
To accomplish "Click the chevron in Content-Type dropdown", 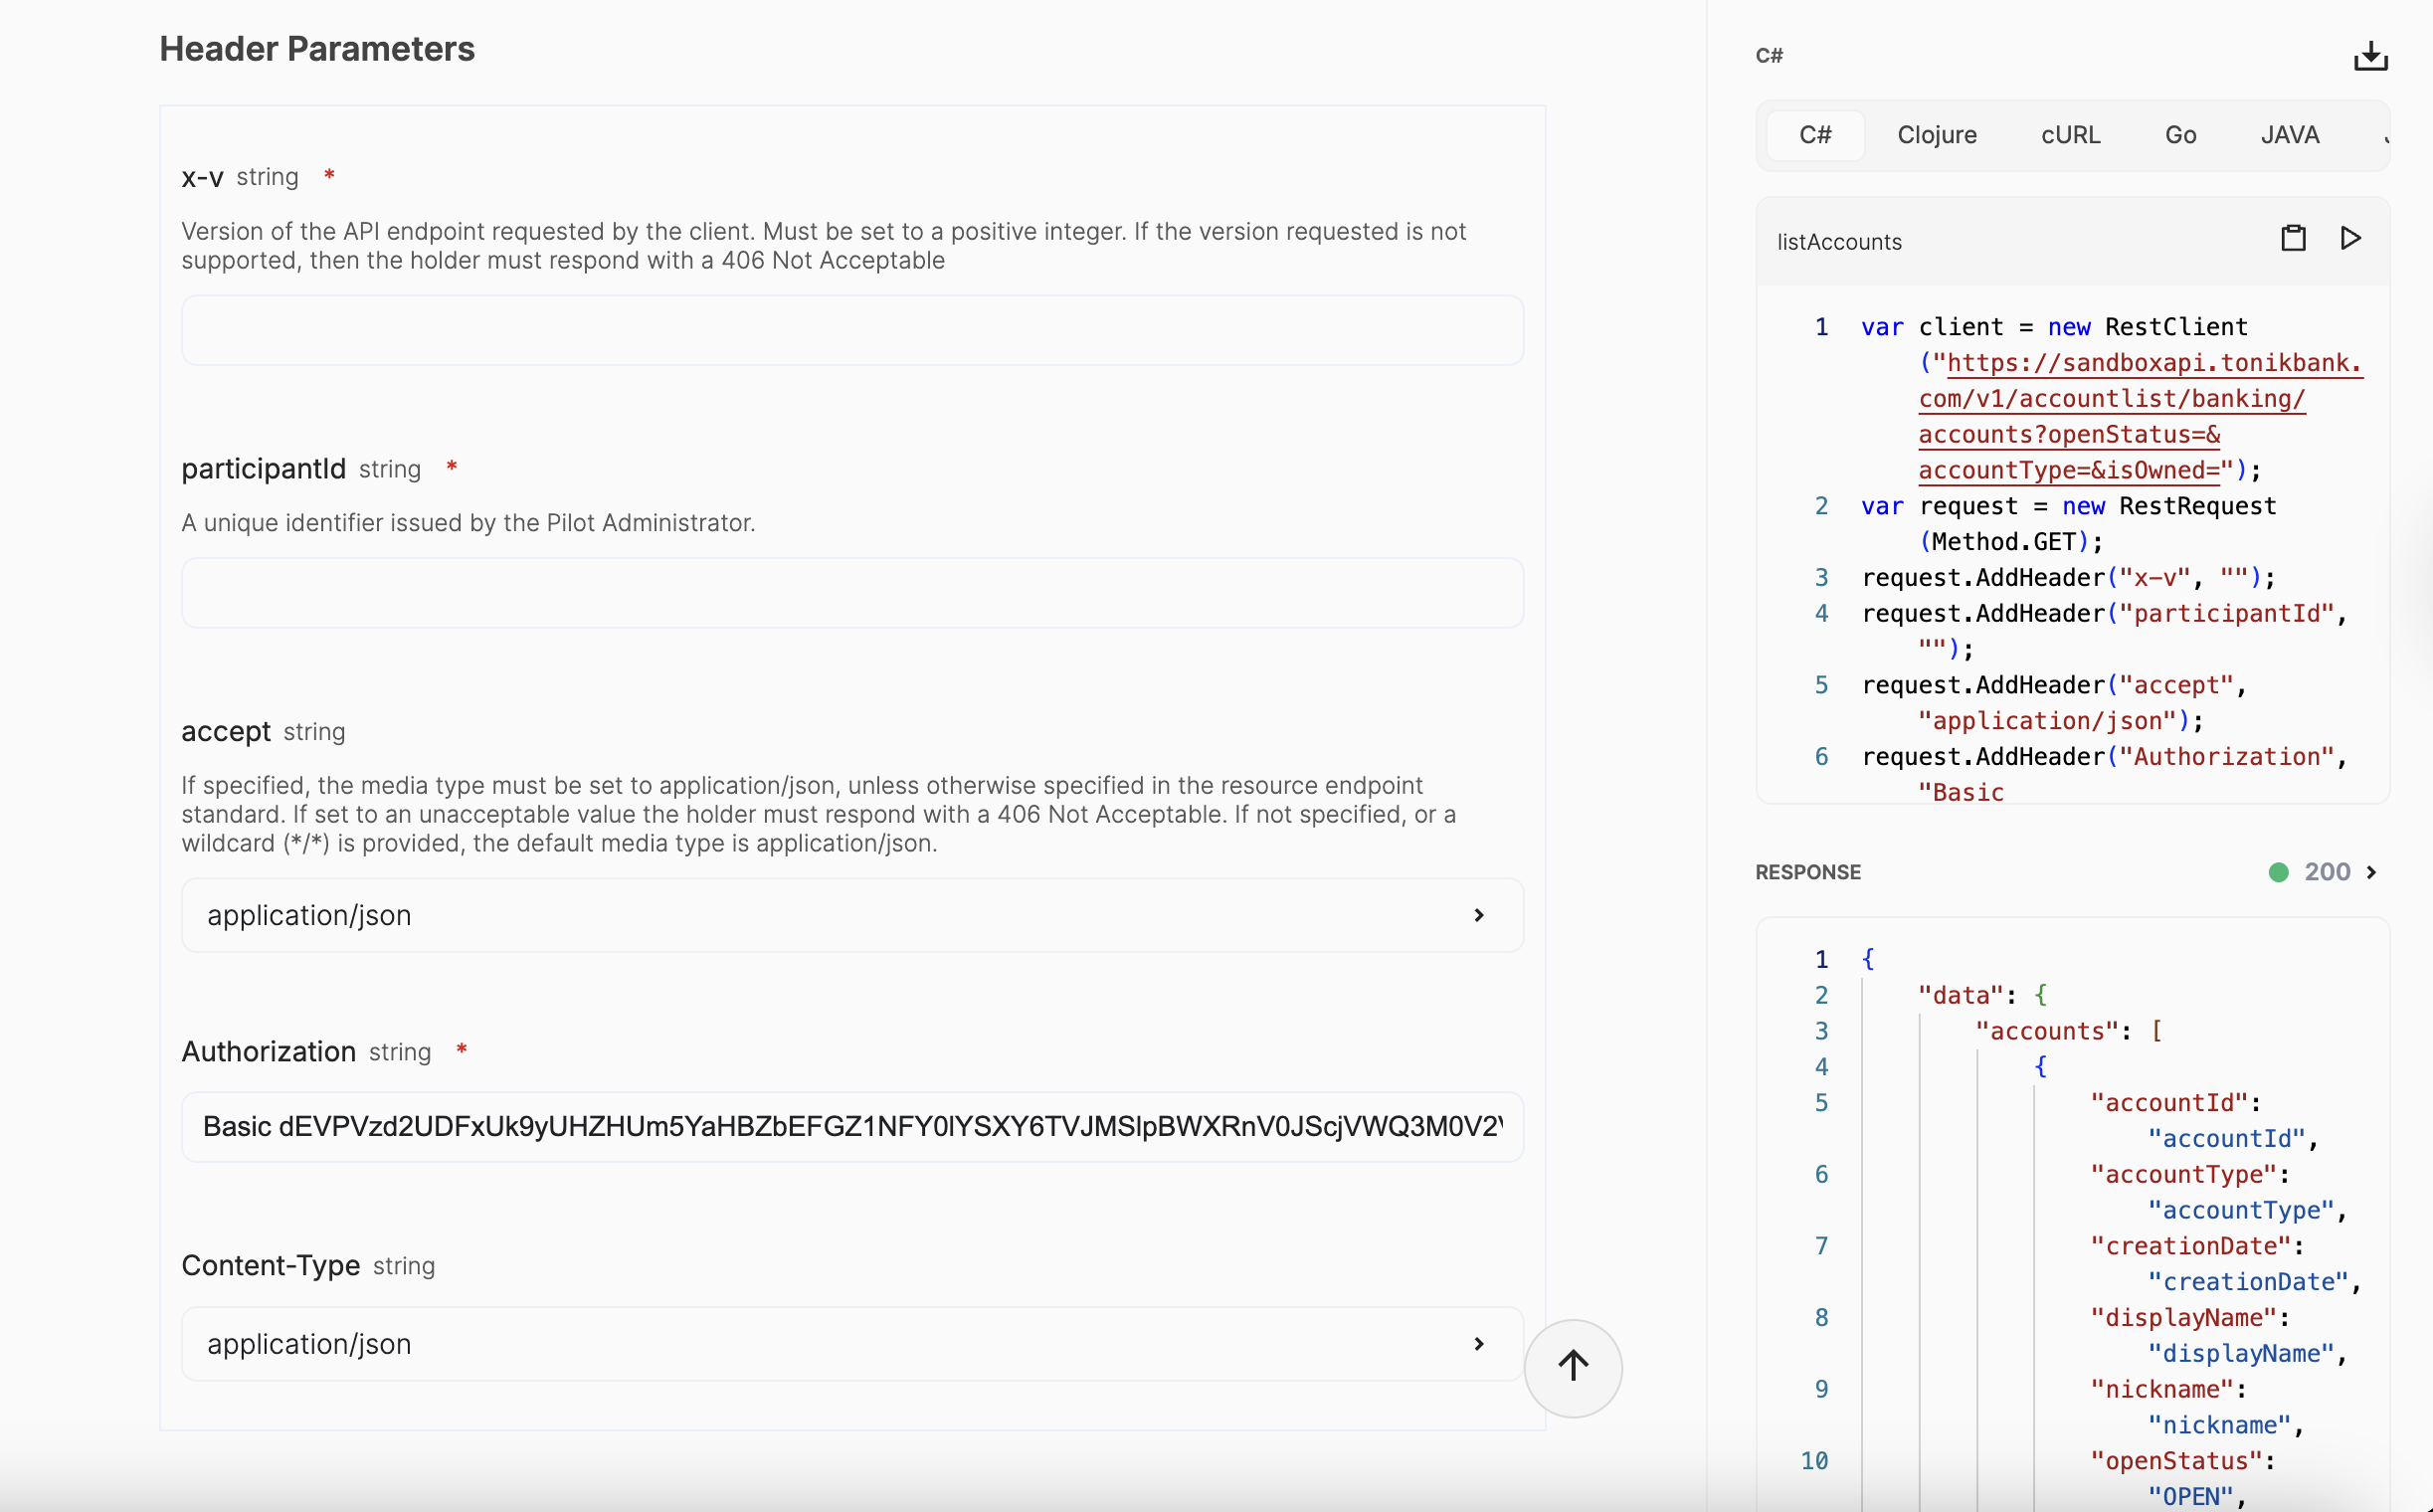I will click(1478, 1344).
